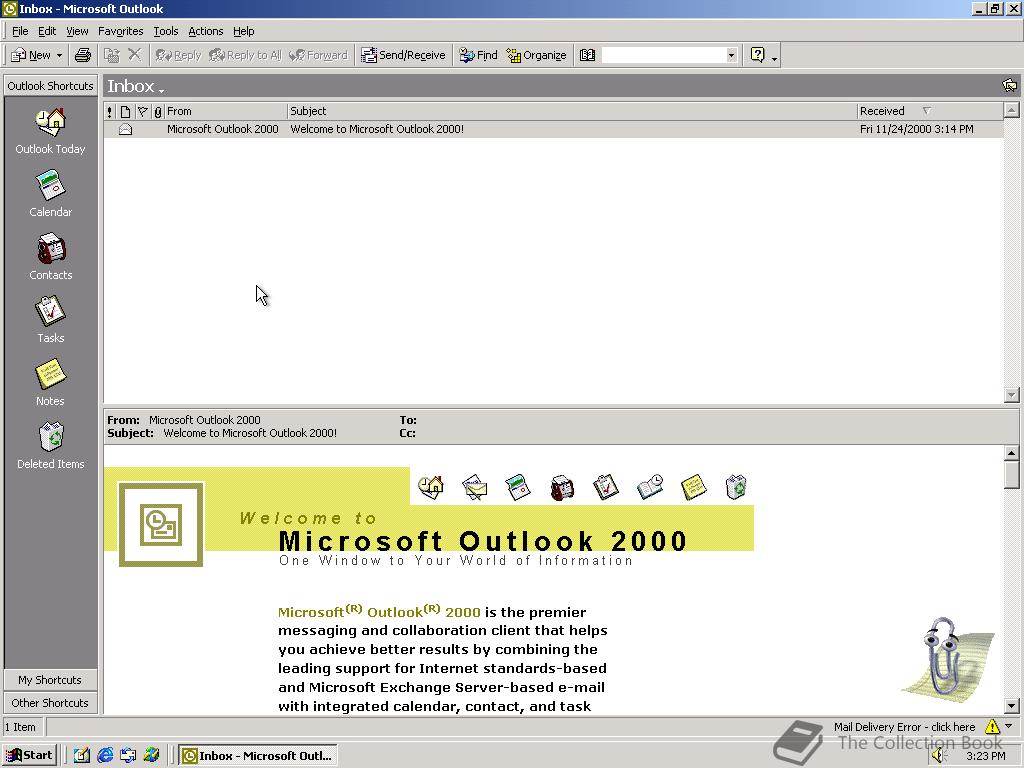Viewport: 1024px width, 768px height.
Task: Open the status bar arrow beside warning
Action: [1009, 726]
